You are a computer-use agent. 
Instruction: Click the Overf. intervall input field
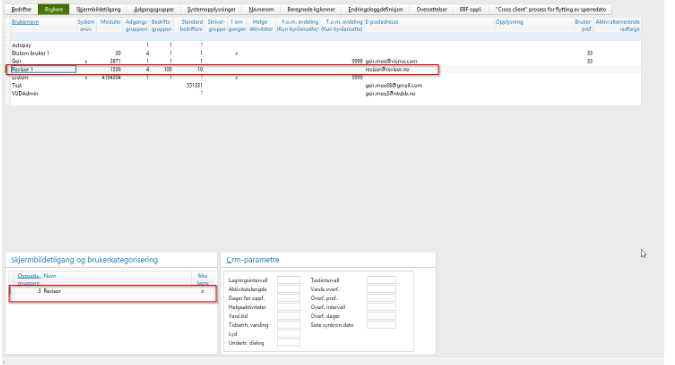click(x=381, y=307)
